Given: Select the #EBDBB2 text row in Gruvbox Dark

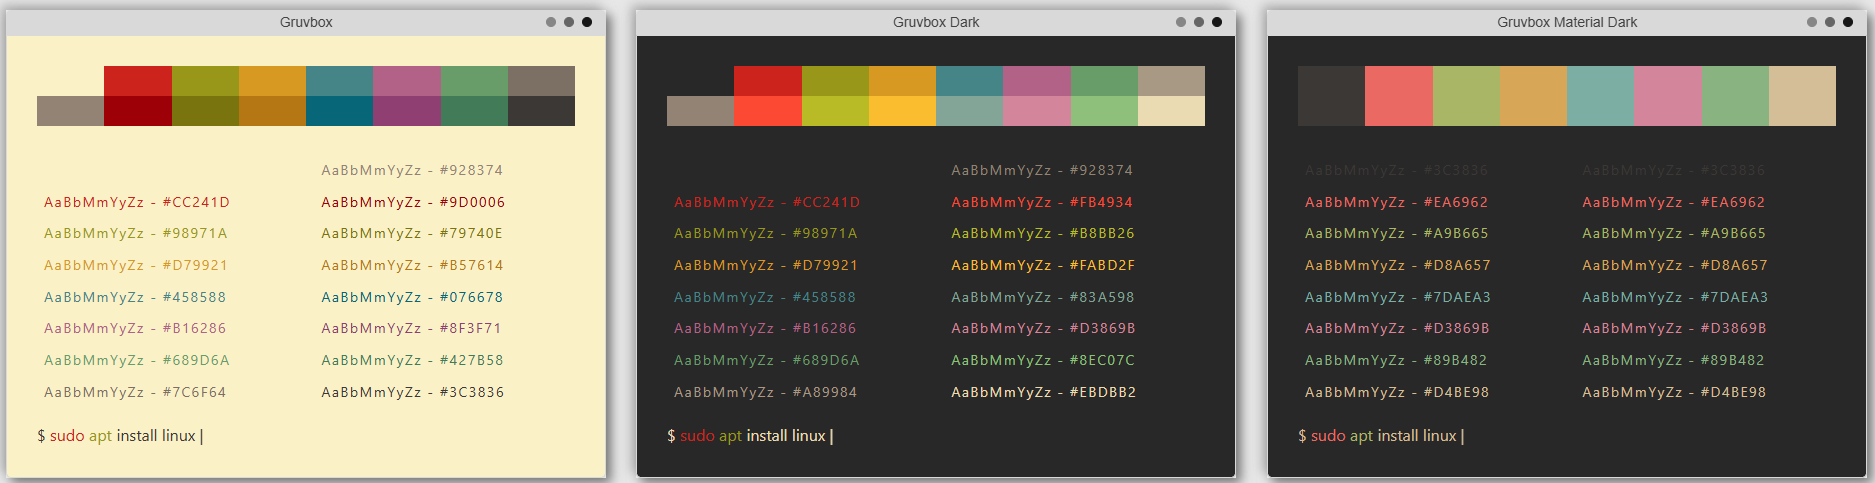Looking at the screenshot, I should [x=1044, y=392].
